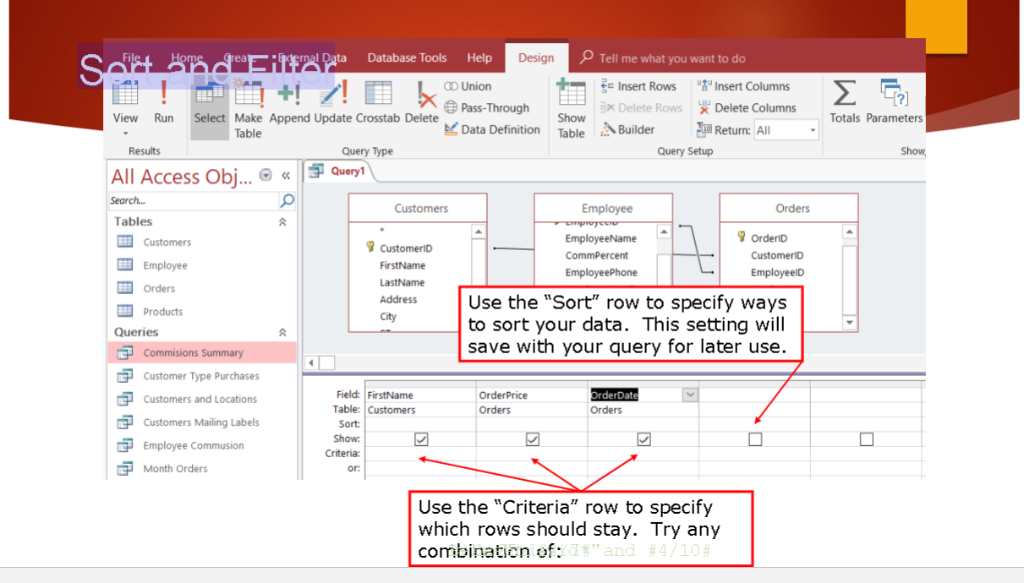Select the Union query option

pyautogui.click(x=468, y=86)
